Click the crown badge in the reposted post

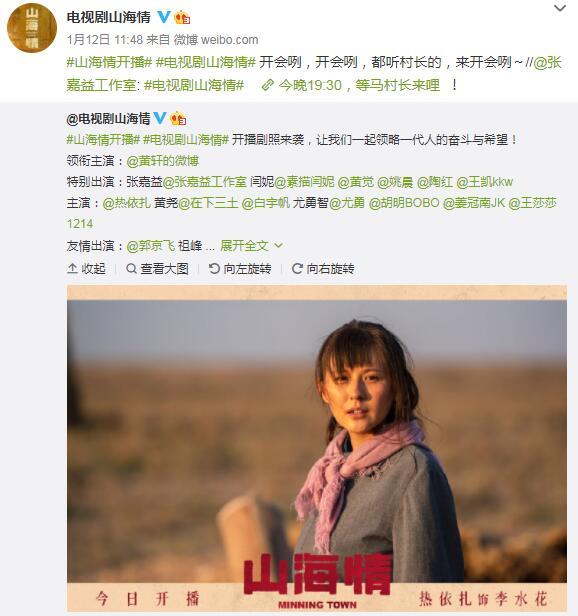click(178, 118)
